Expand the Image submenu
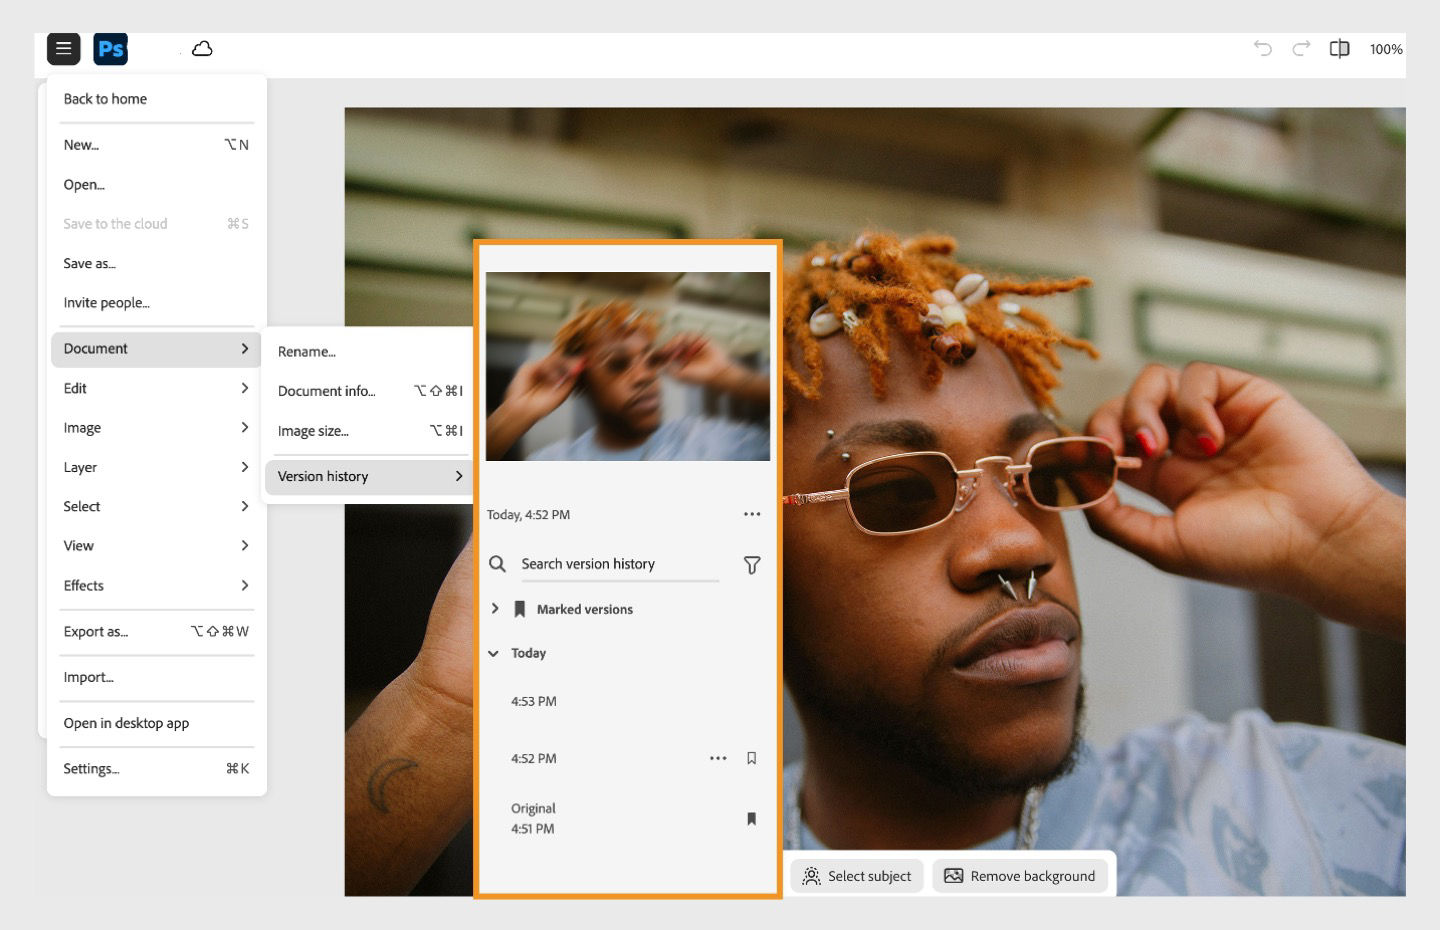The width and height of the screenshot is (1440, 930). point(157,428)
